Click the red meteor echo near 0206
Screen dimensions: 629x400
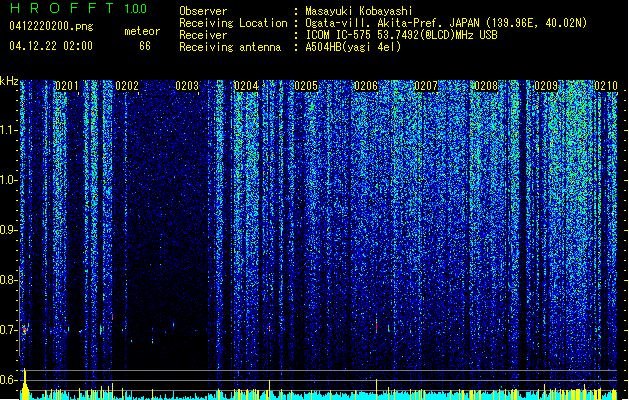pyautogui.click(x=376, y=326)
